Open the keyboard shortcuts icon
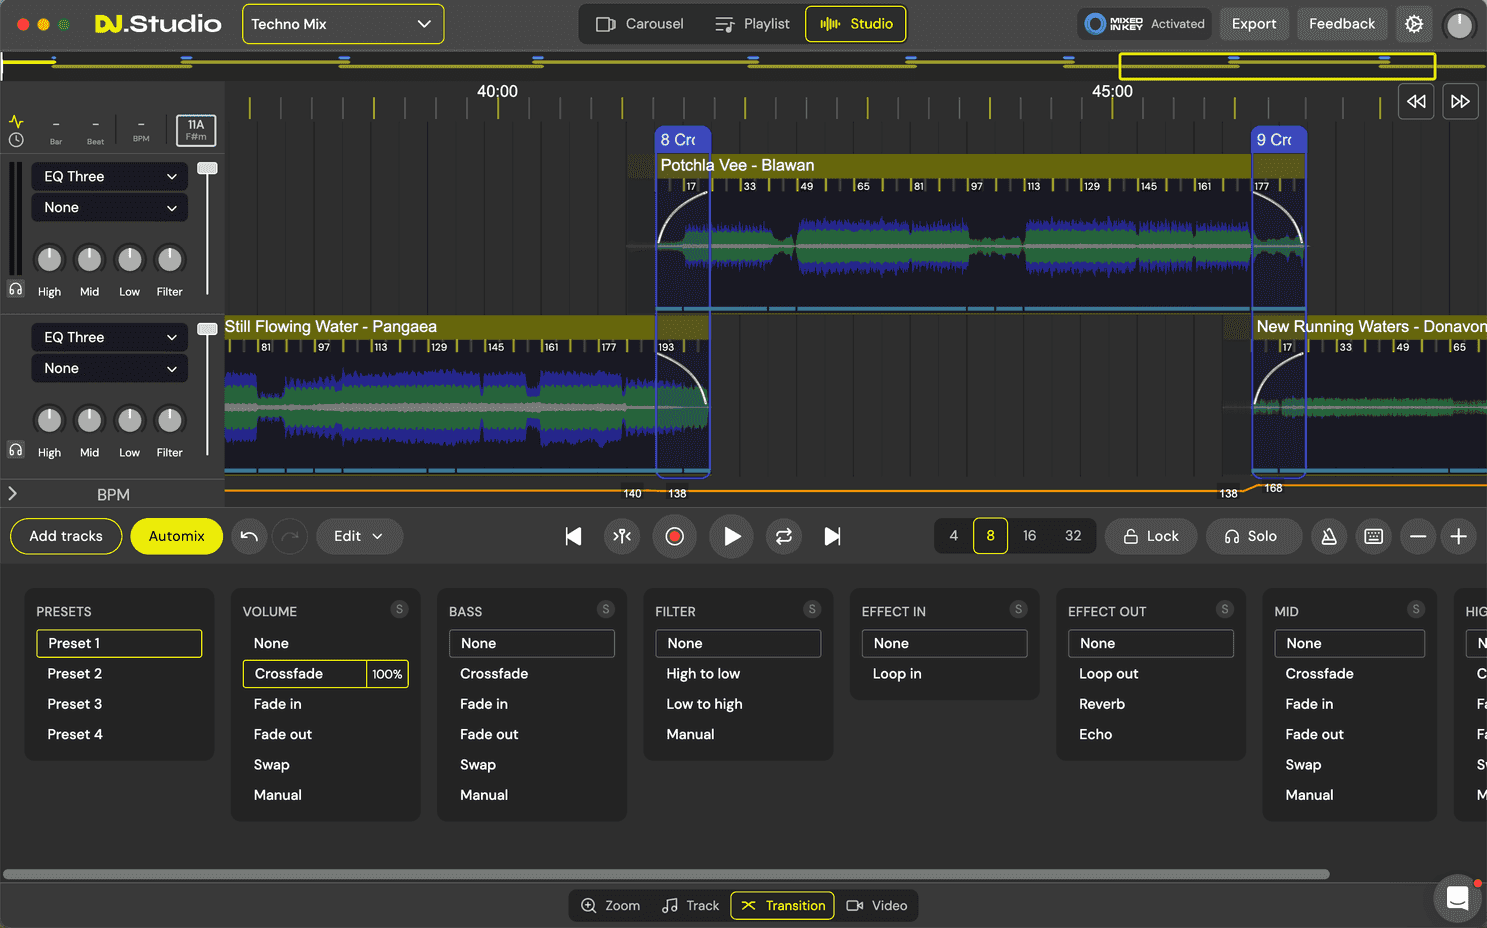 pos(1373,536)
